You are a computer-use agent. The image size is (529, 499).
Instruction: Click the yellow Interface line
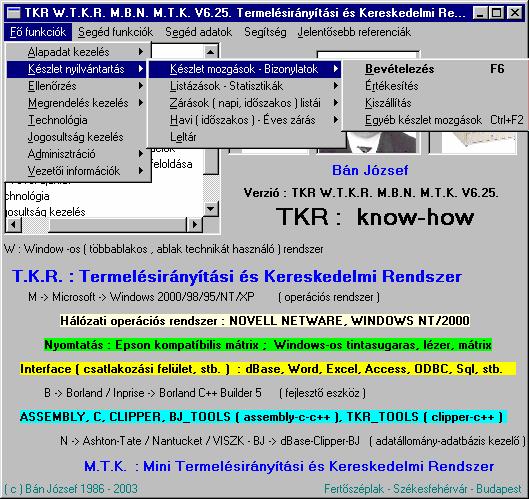click(x=268, y=369)
